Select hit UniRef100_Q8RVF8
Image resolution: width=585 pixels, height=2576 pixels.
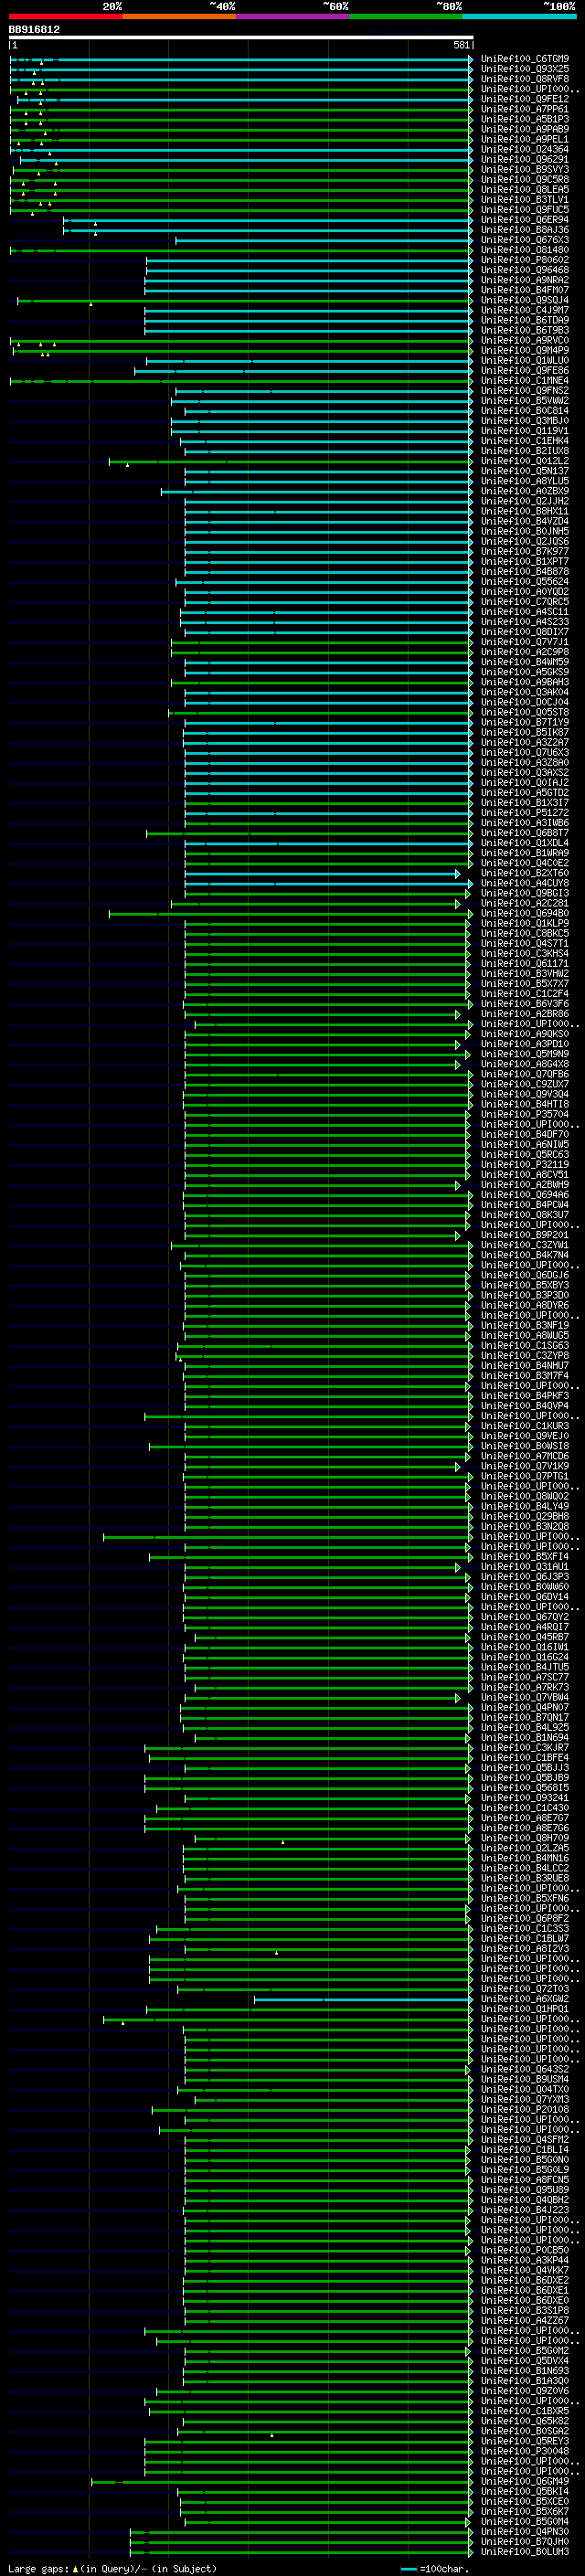tap(525, 79)
